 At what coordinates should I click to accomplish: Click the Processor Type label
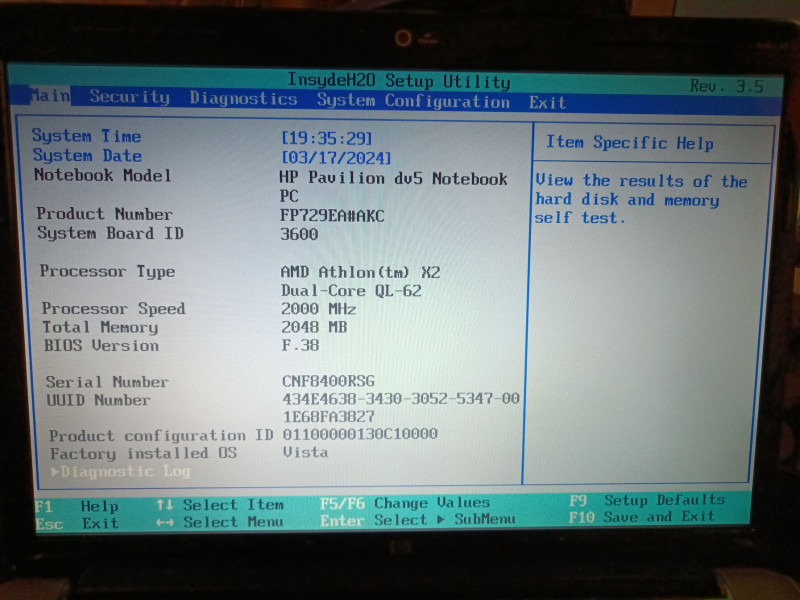108,271
